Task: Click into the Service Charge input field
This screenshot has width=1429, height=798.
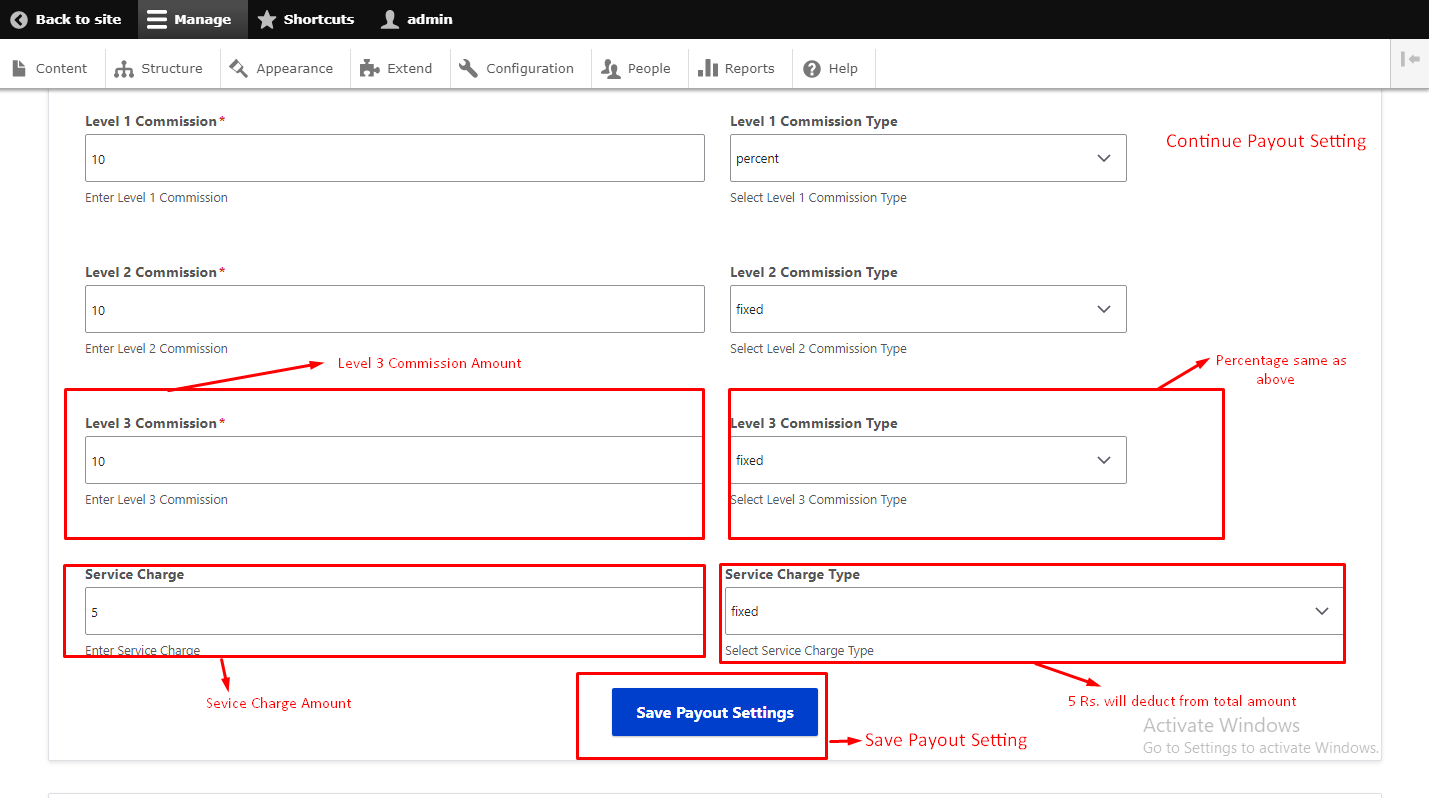Action: coord(395,611)
